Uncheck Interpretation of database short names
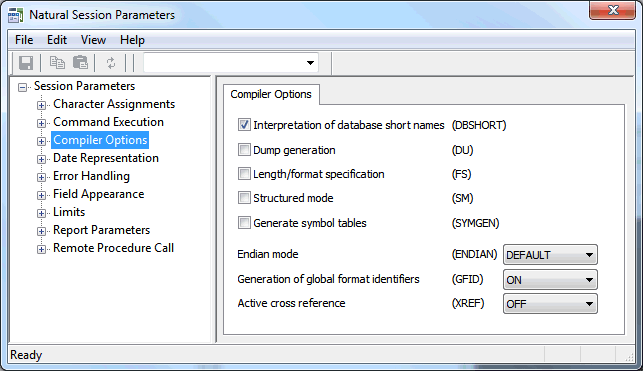This screenshot has width=643, height=371. point(244,125)
